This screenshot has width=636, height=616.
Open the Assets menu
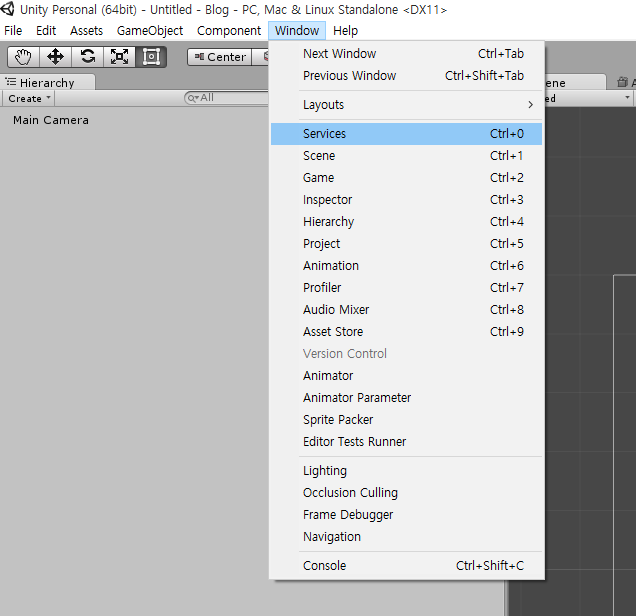(x=86, y=31)
